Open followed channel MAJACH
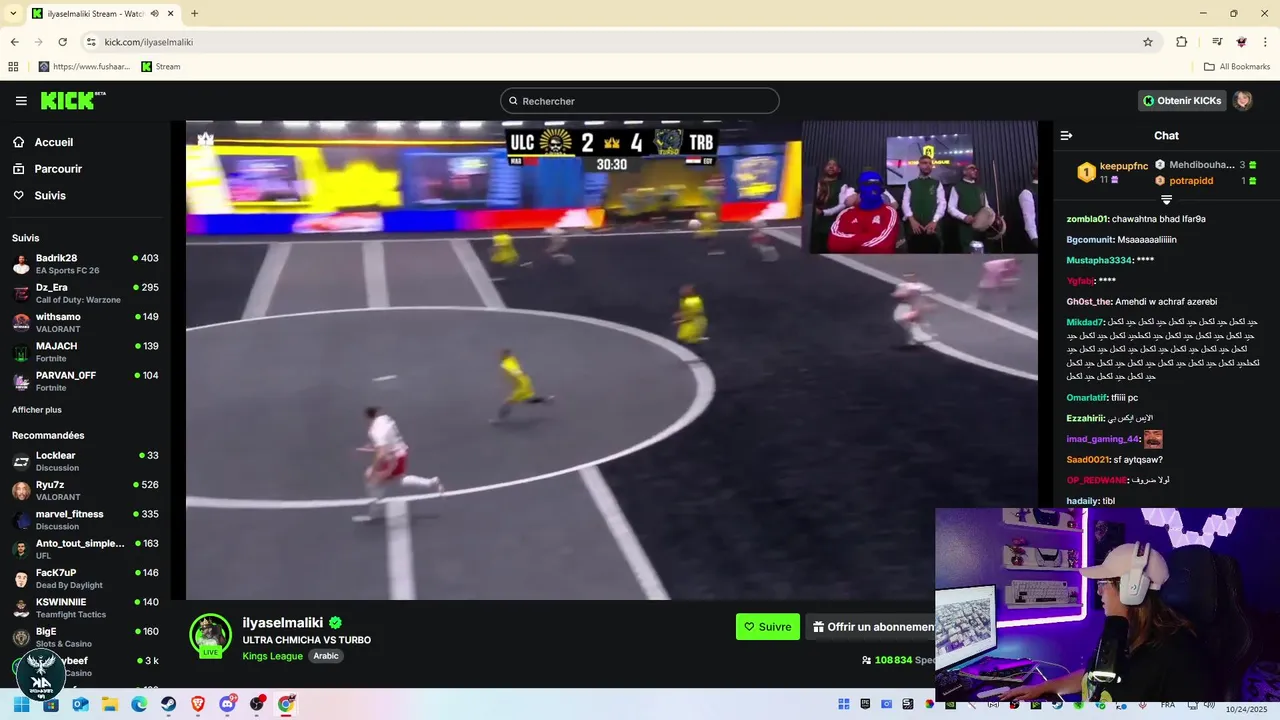 (x=85, y=352)
